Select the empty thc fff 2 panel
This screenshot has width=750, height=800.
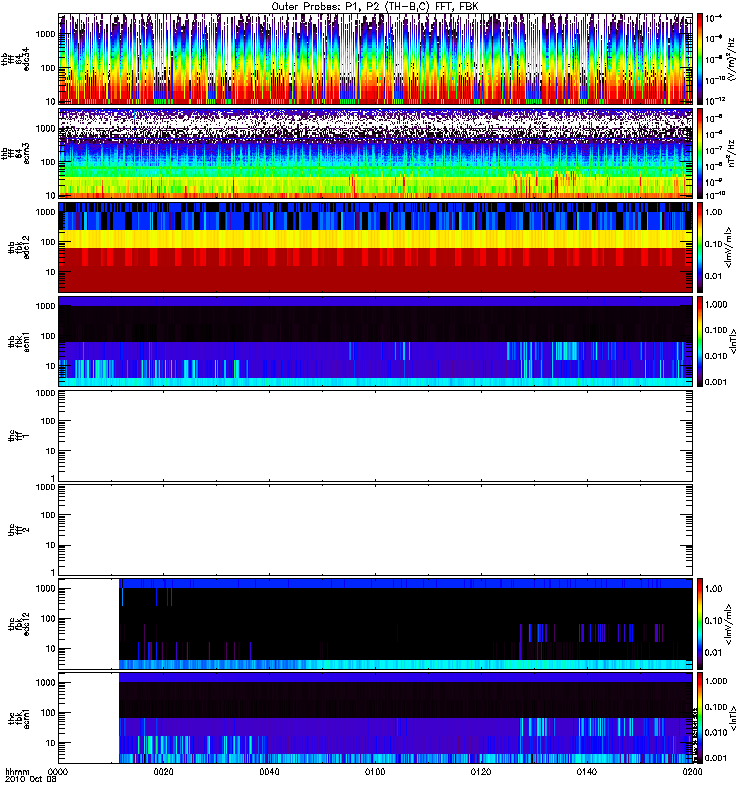pyautogui.click(x=376, y=530)
